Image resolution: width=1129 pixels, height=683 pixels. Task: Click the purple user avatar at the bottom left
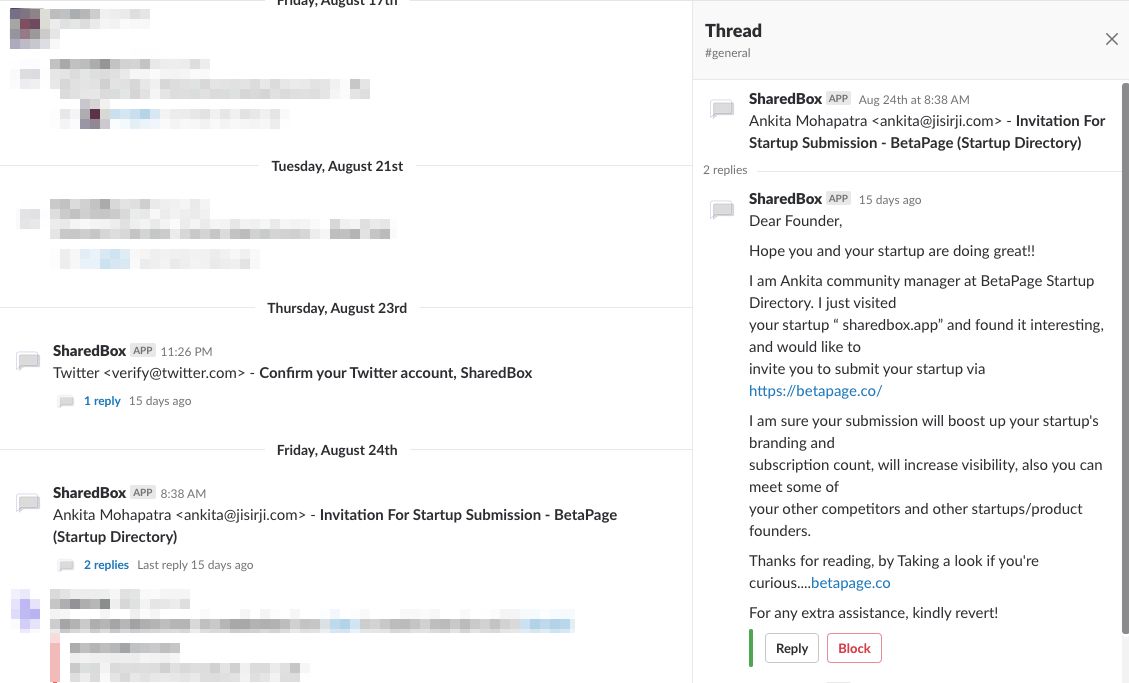[25, 608]
